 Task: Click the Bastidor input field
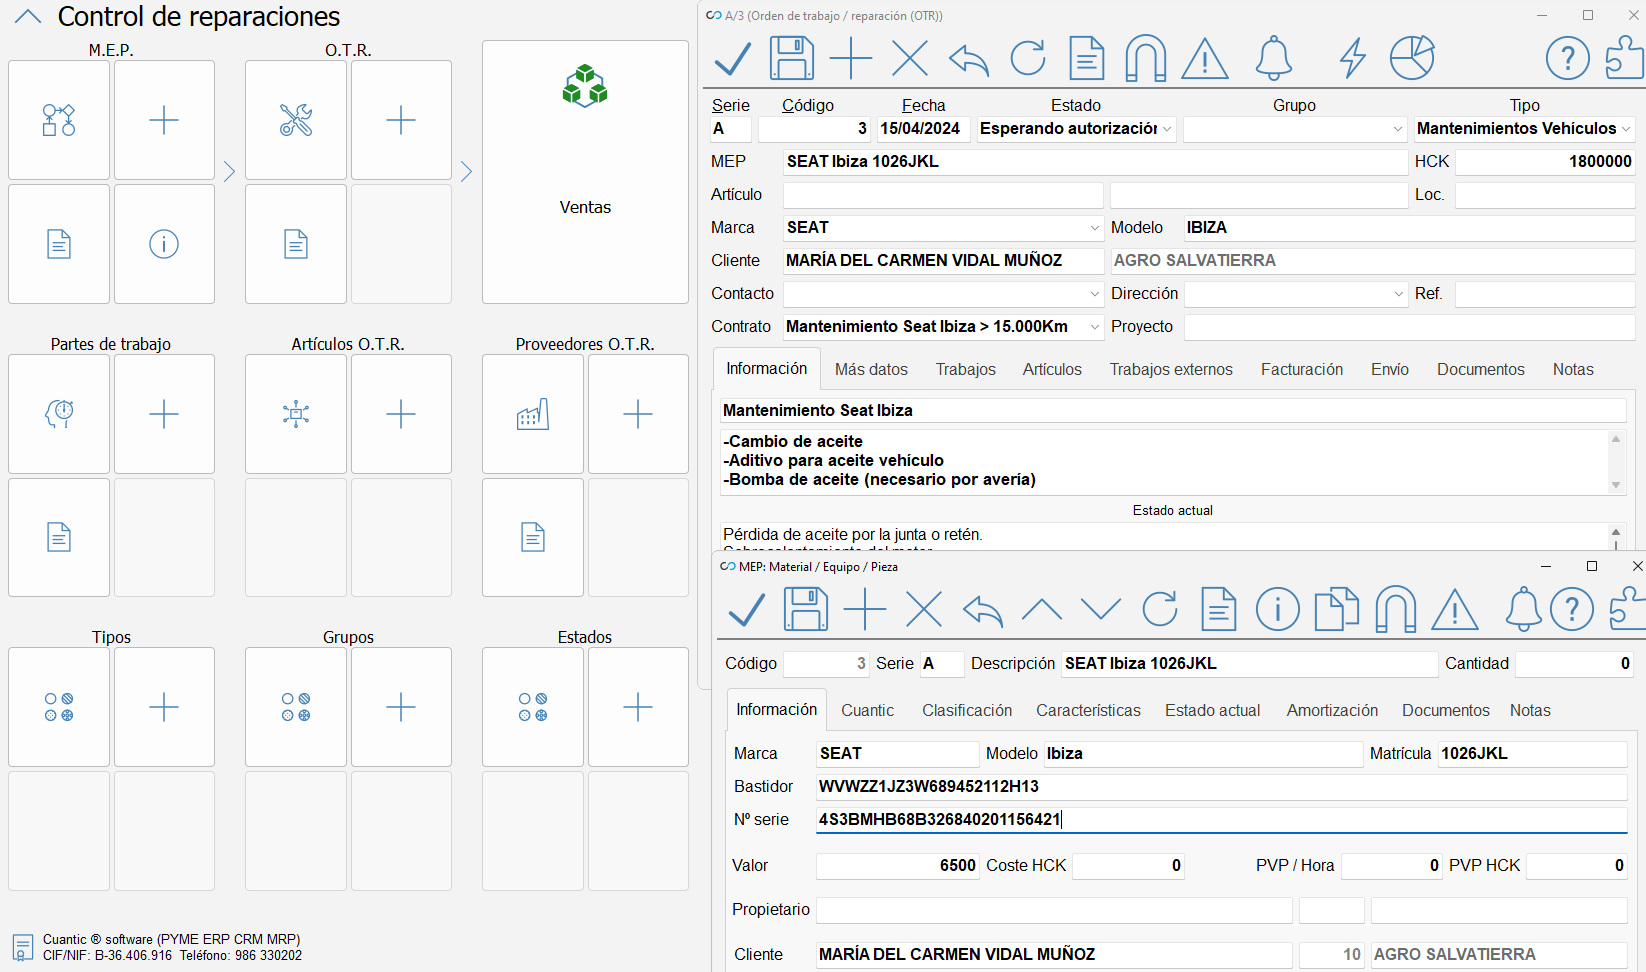[x=1221, y=787]
